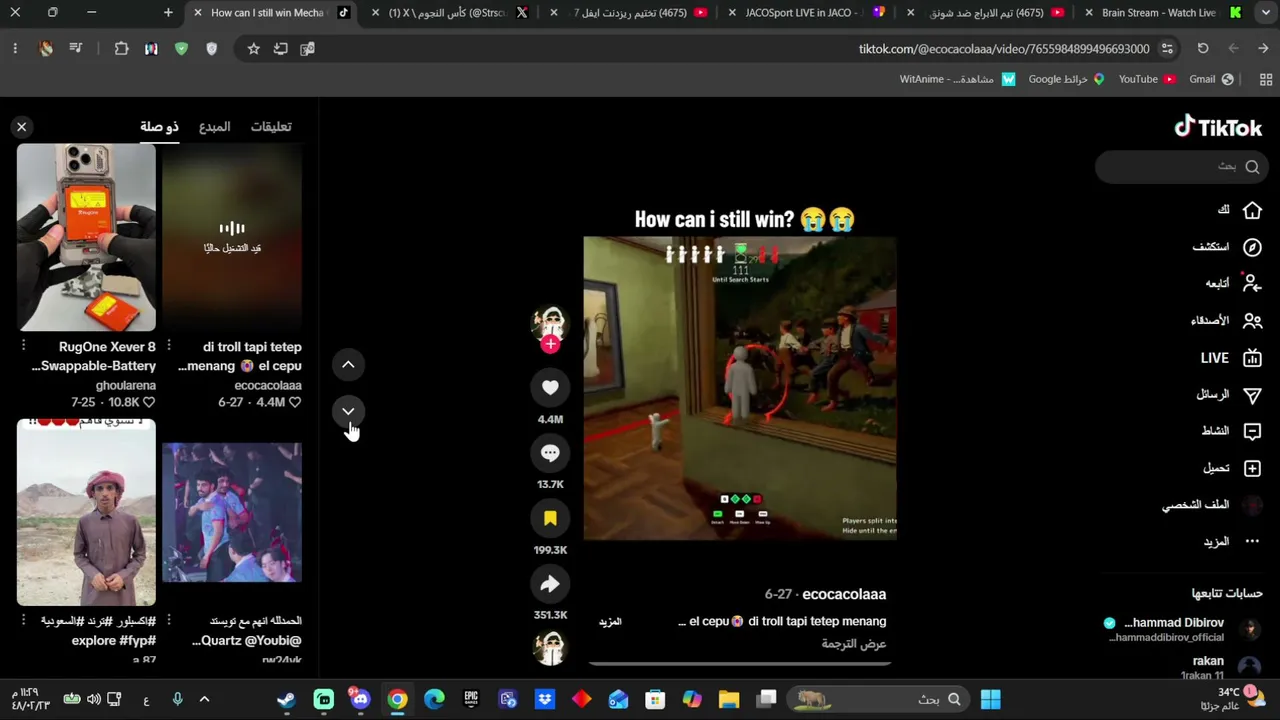
Task: Open ecocacolaaa username below the video
Action: click(844, 594)
